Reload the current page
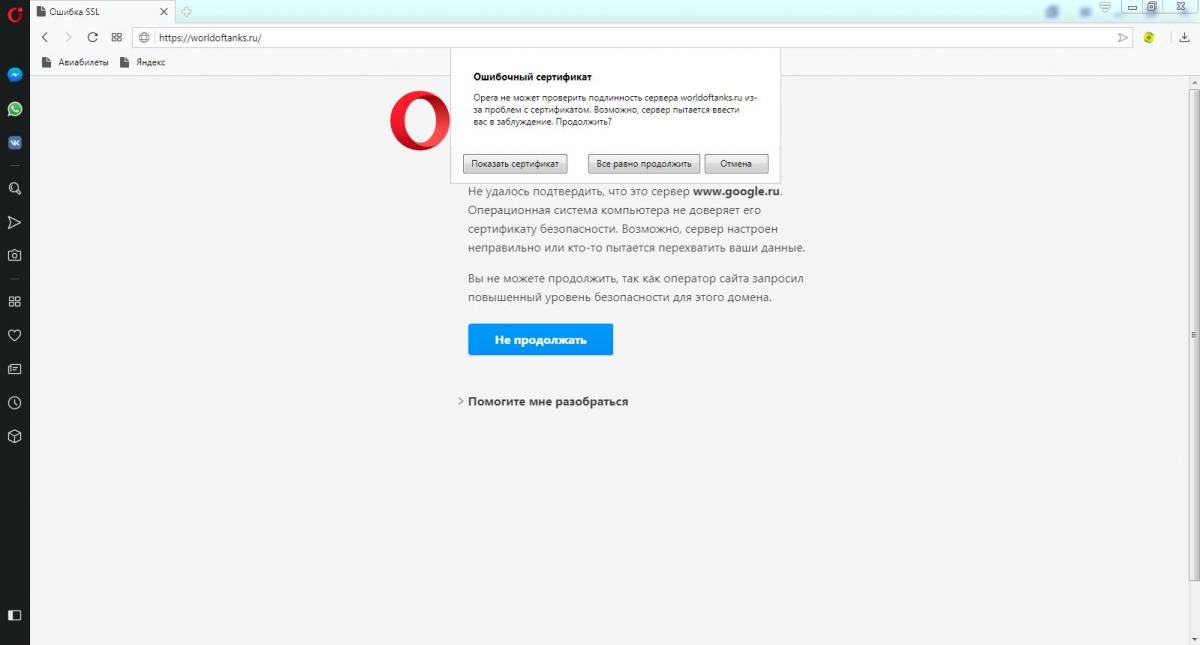The width and height of the screenshot is (1200, 645). 93,37
